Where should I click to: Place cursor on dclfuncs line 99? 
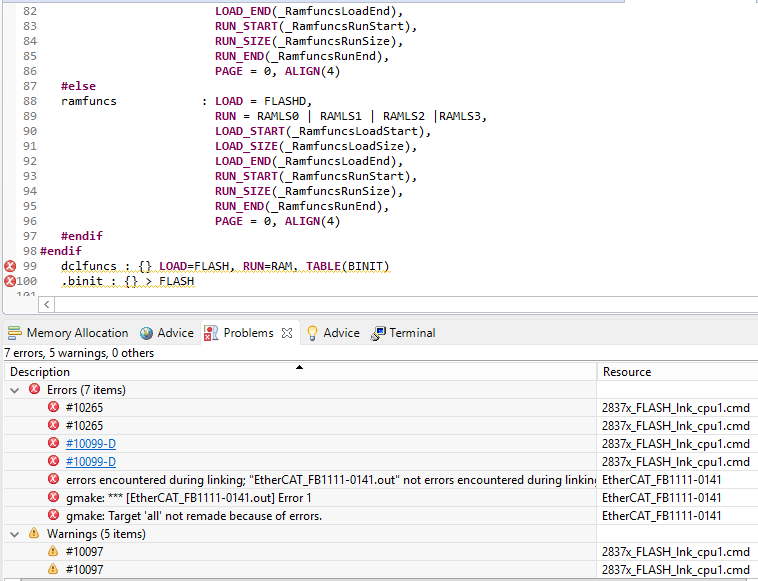[x=225, y=266]
